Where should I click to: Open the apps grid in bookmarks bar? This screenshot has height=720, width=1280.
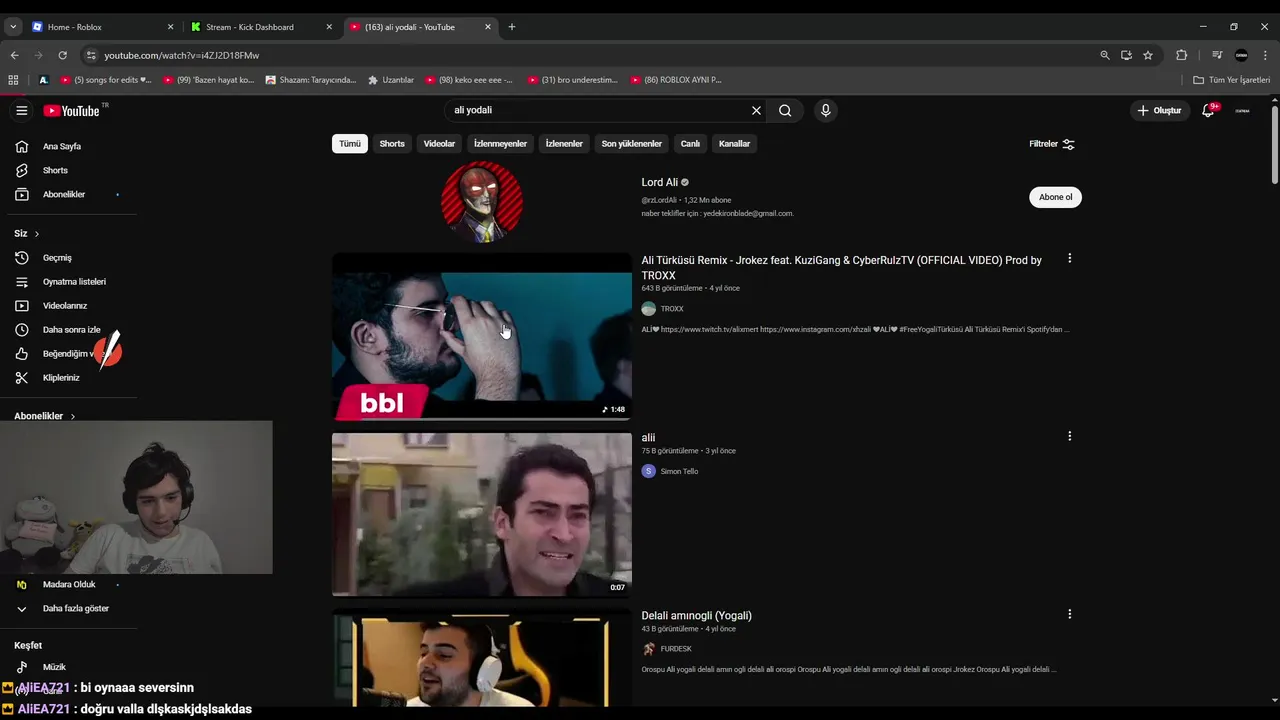click(13, 80)
